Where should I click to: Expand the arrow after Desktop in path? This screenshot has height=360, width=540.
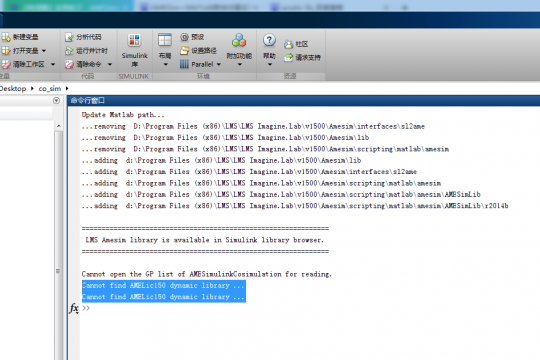[x=32, y=89]
